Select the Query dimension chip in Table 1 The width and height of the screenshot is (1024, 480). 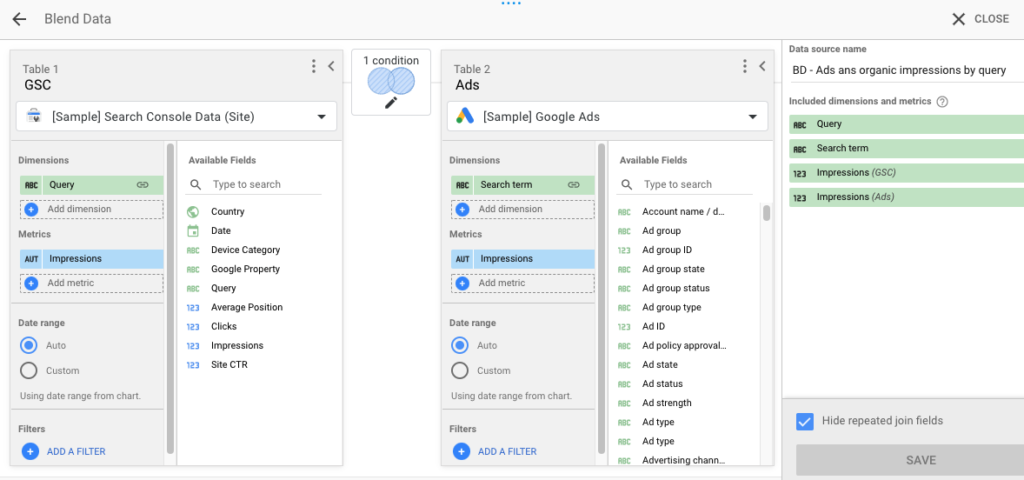[x=91, y=185]
